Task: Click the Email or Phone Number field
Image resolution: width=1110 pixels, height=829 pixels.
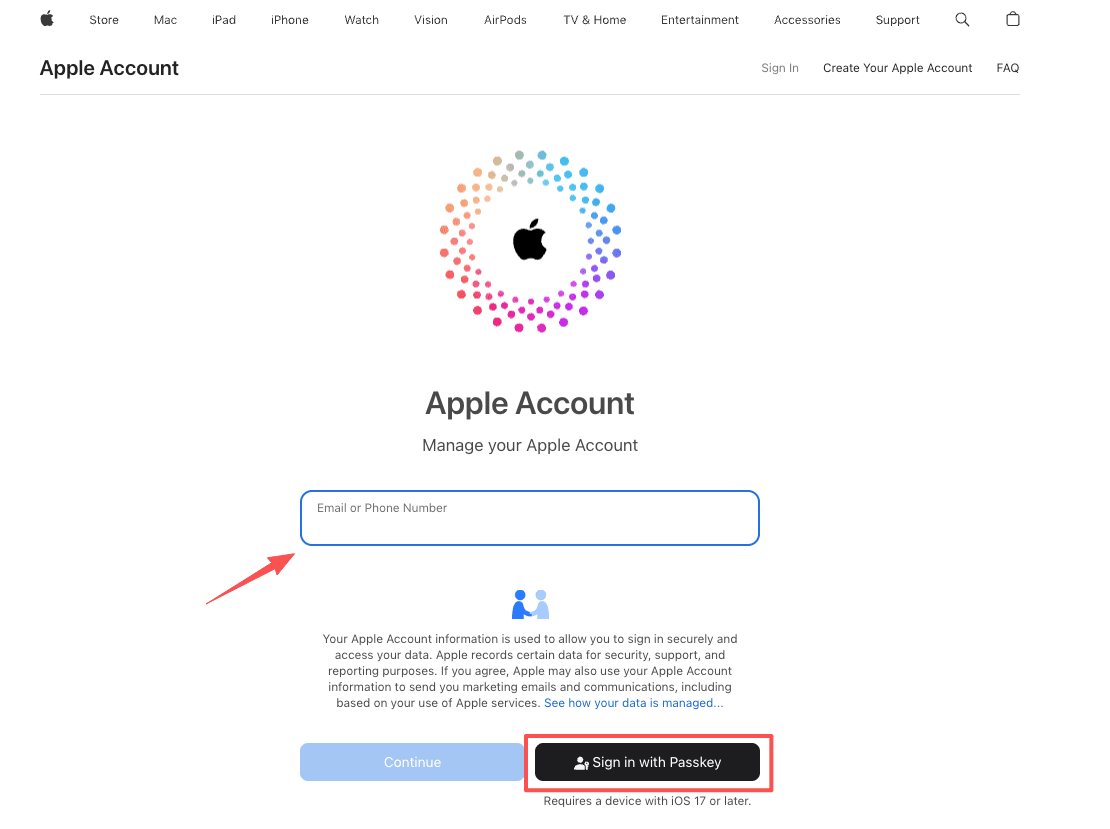Action: (530, 517)
